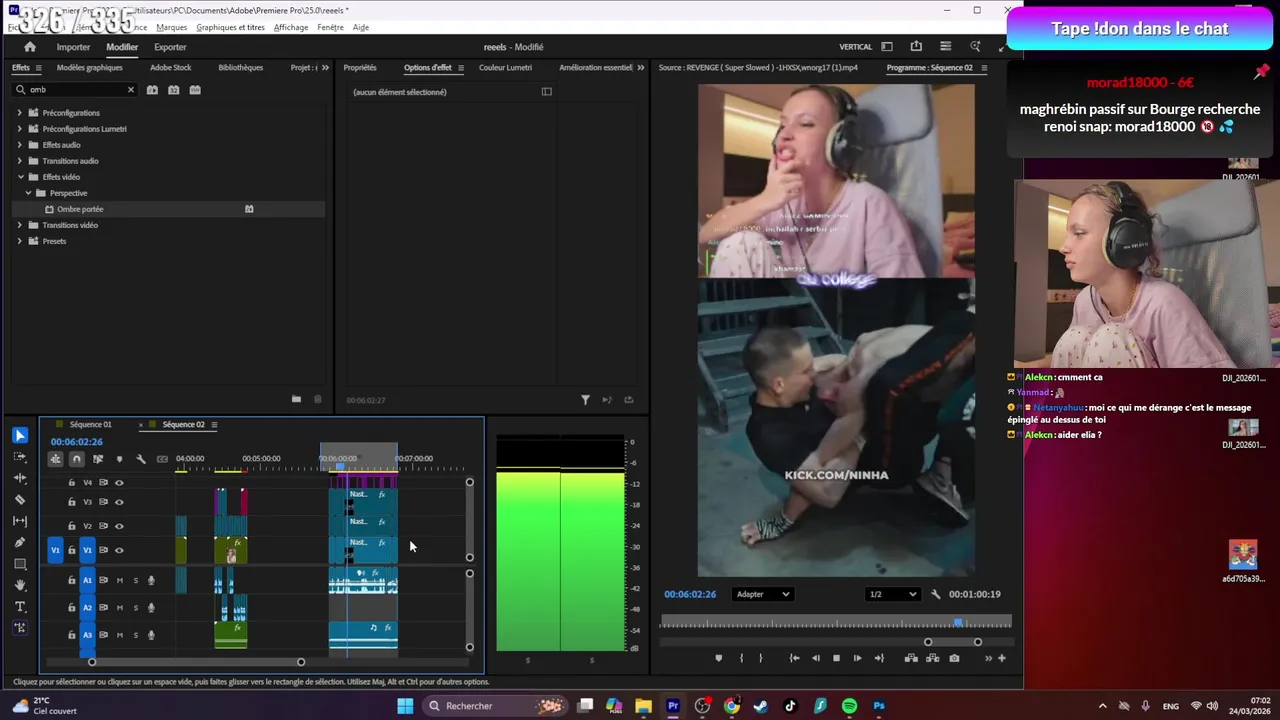Open the button editor plus icon
Viewport: 1280px width, 720px height.
1001,658
